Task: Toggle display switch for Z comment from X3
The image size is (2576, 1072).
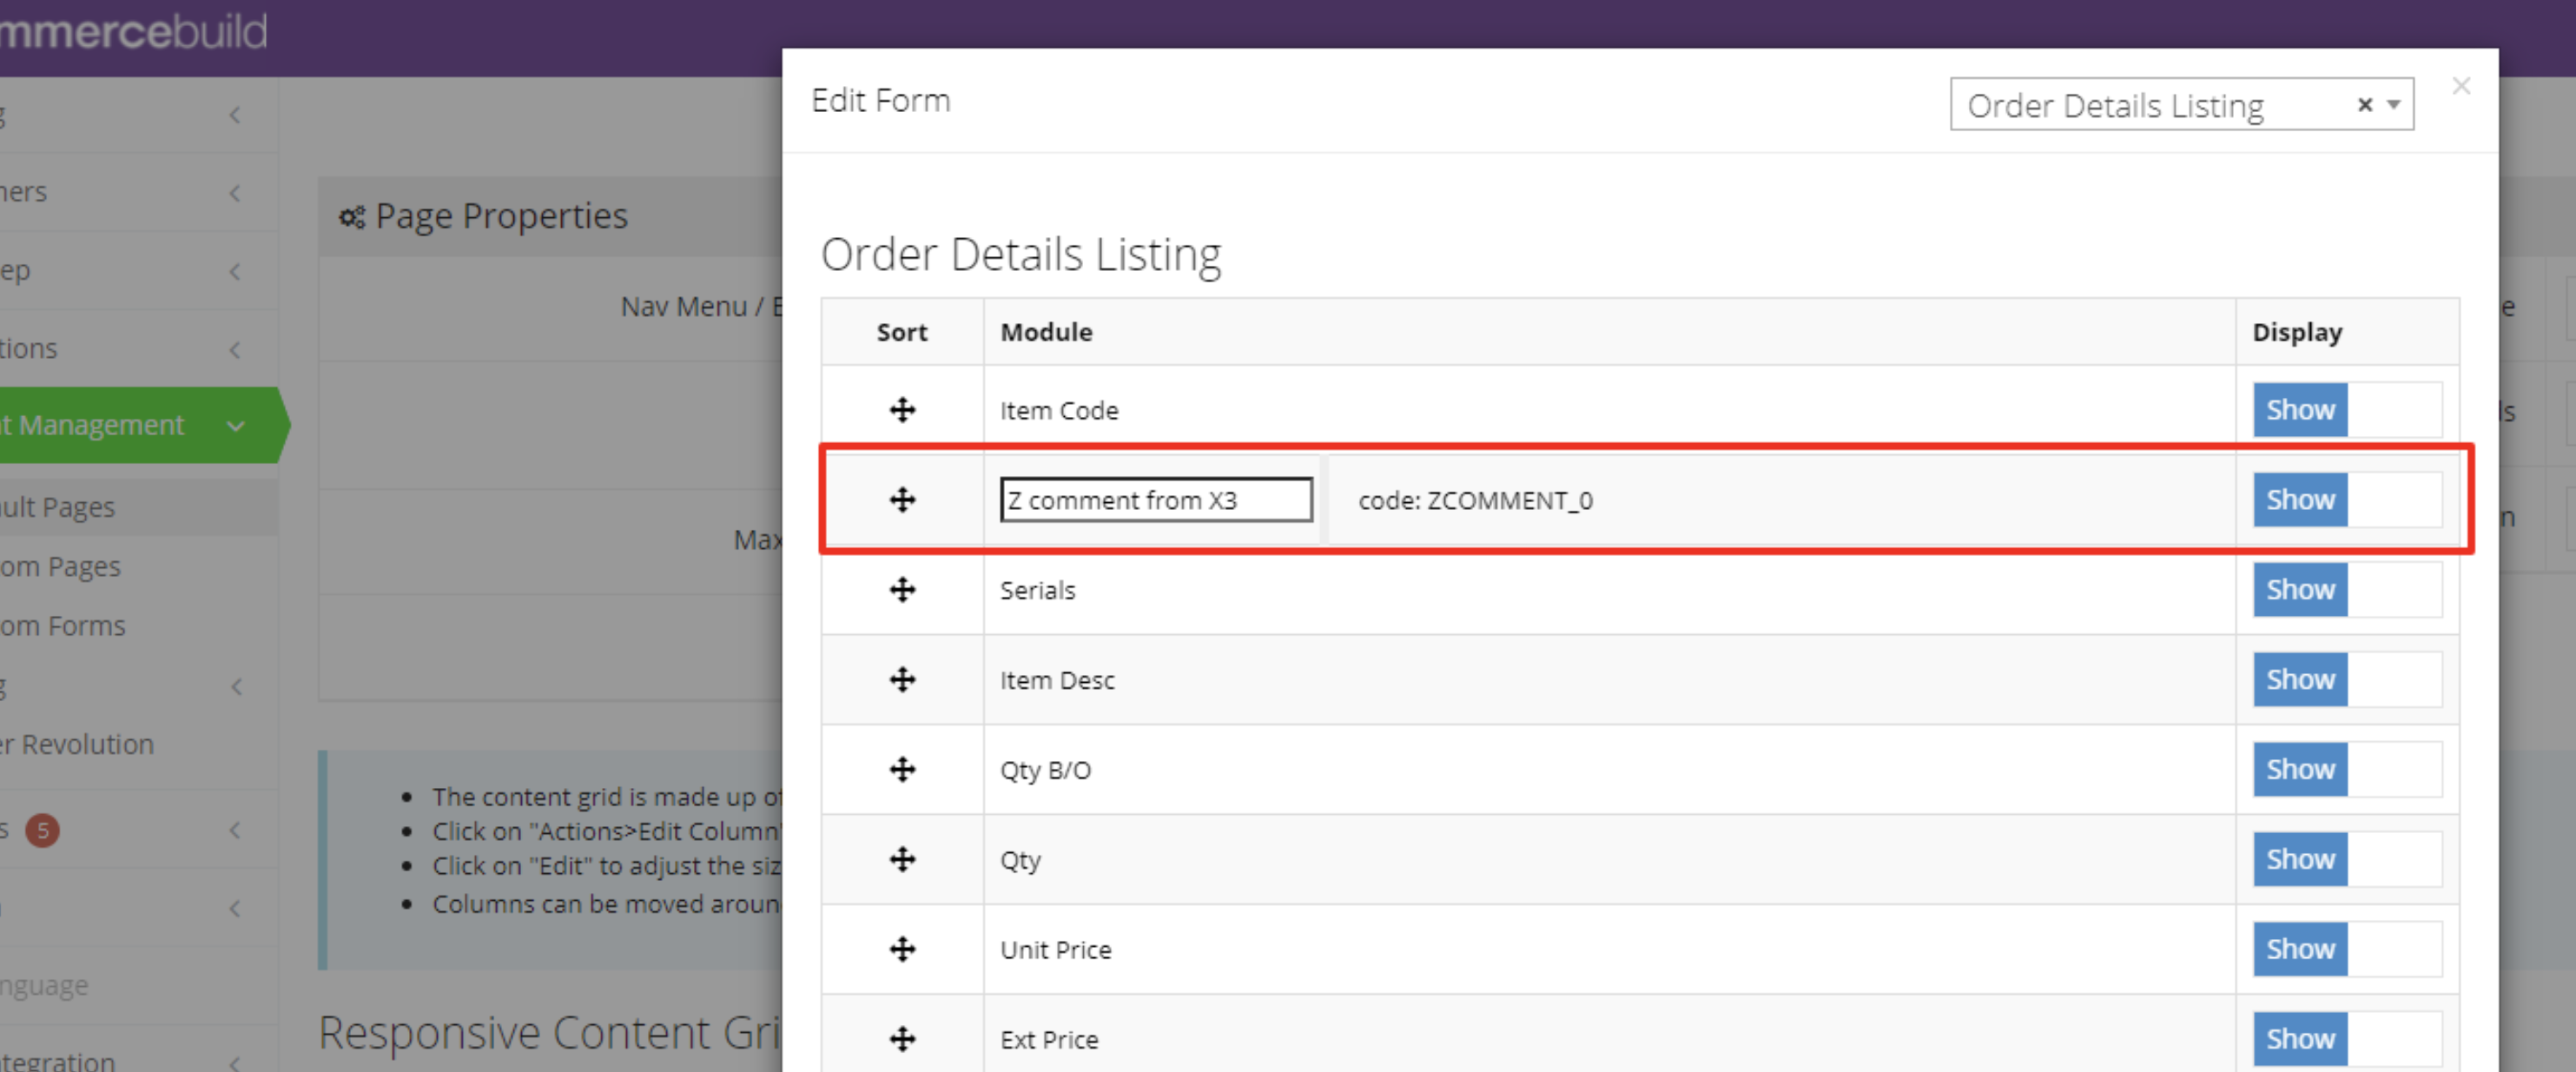Action: coord(2345,500)
